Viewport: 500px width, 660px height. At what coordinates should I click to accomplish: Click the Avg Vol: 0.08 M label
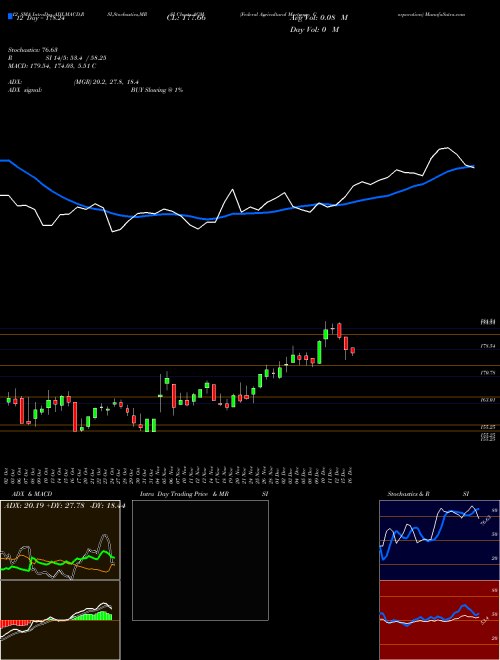[x=319, y=18]
